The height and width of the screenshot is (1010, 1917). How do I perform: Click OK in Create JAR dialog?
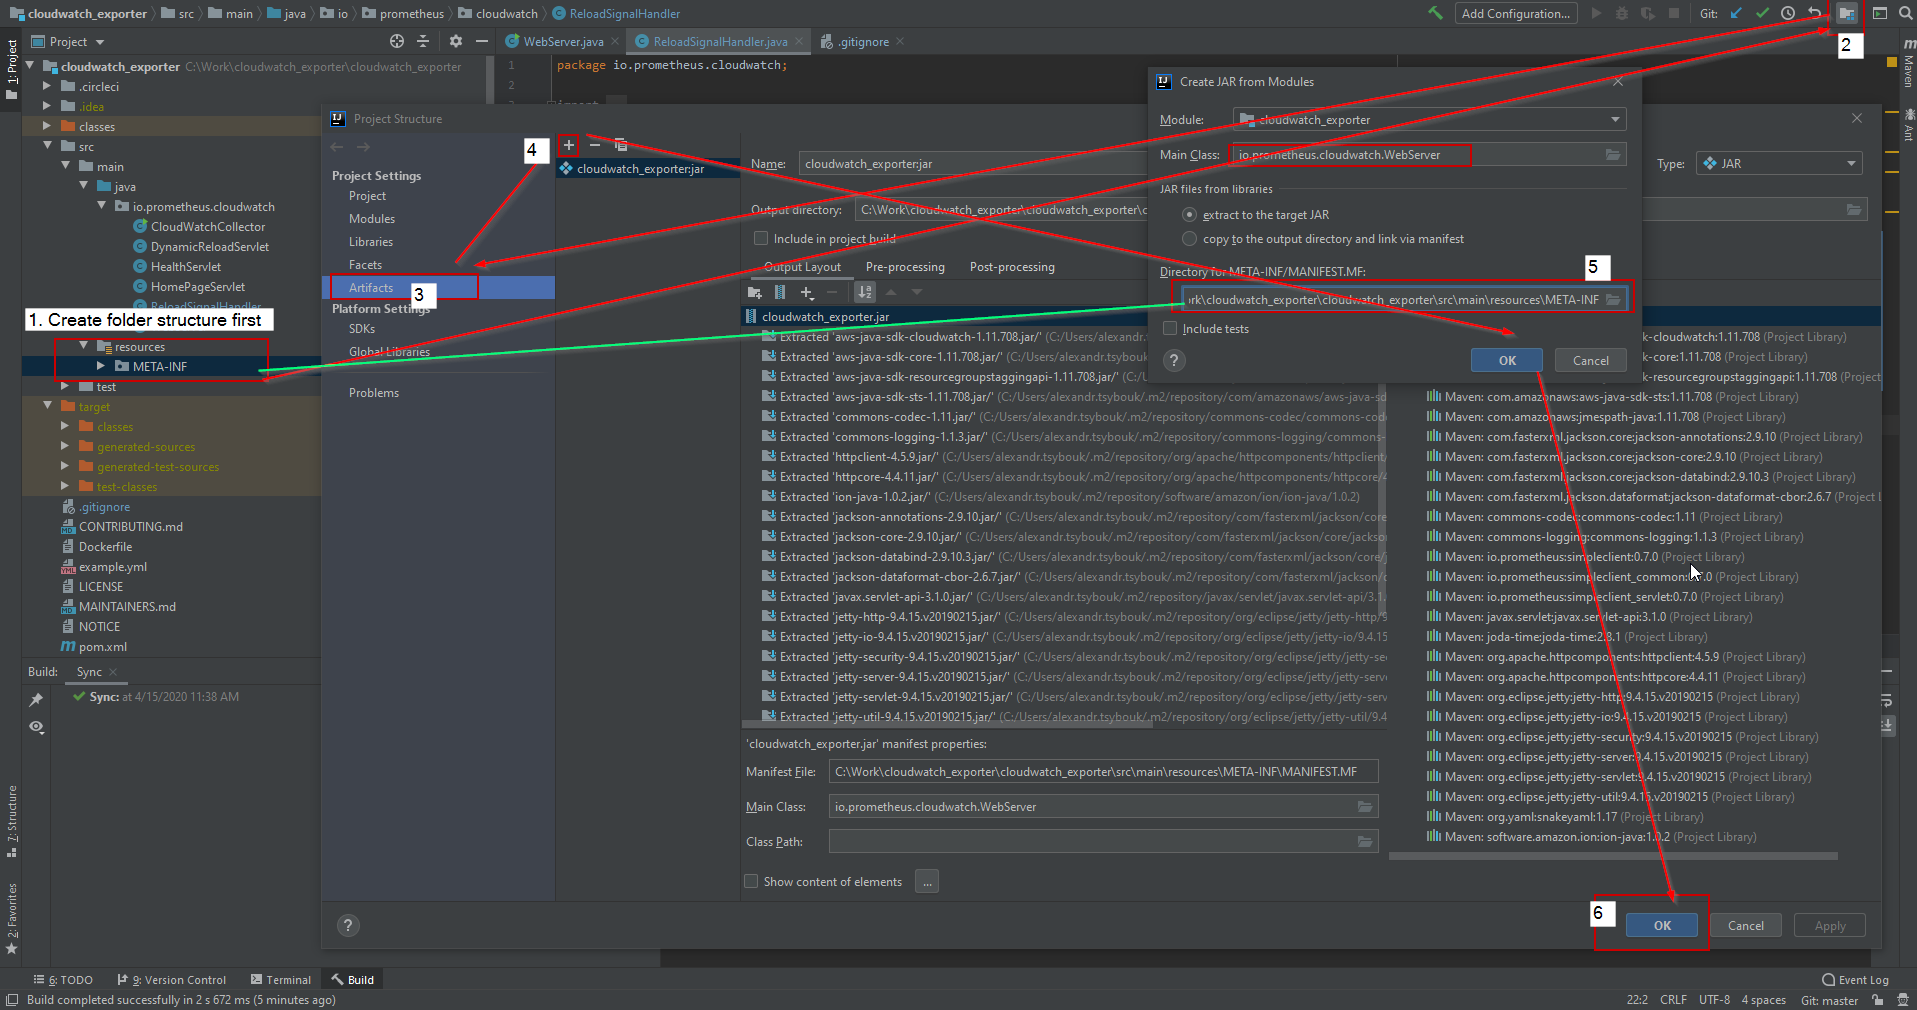tap(1507, 360)
